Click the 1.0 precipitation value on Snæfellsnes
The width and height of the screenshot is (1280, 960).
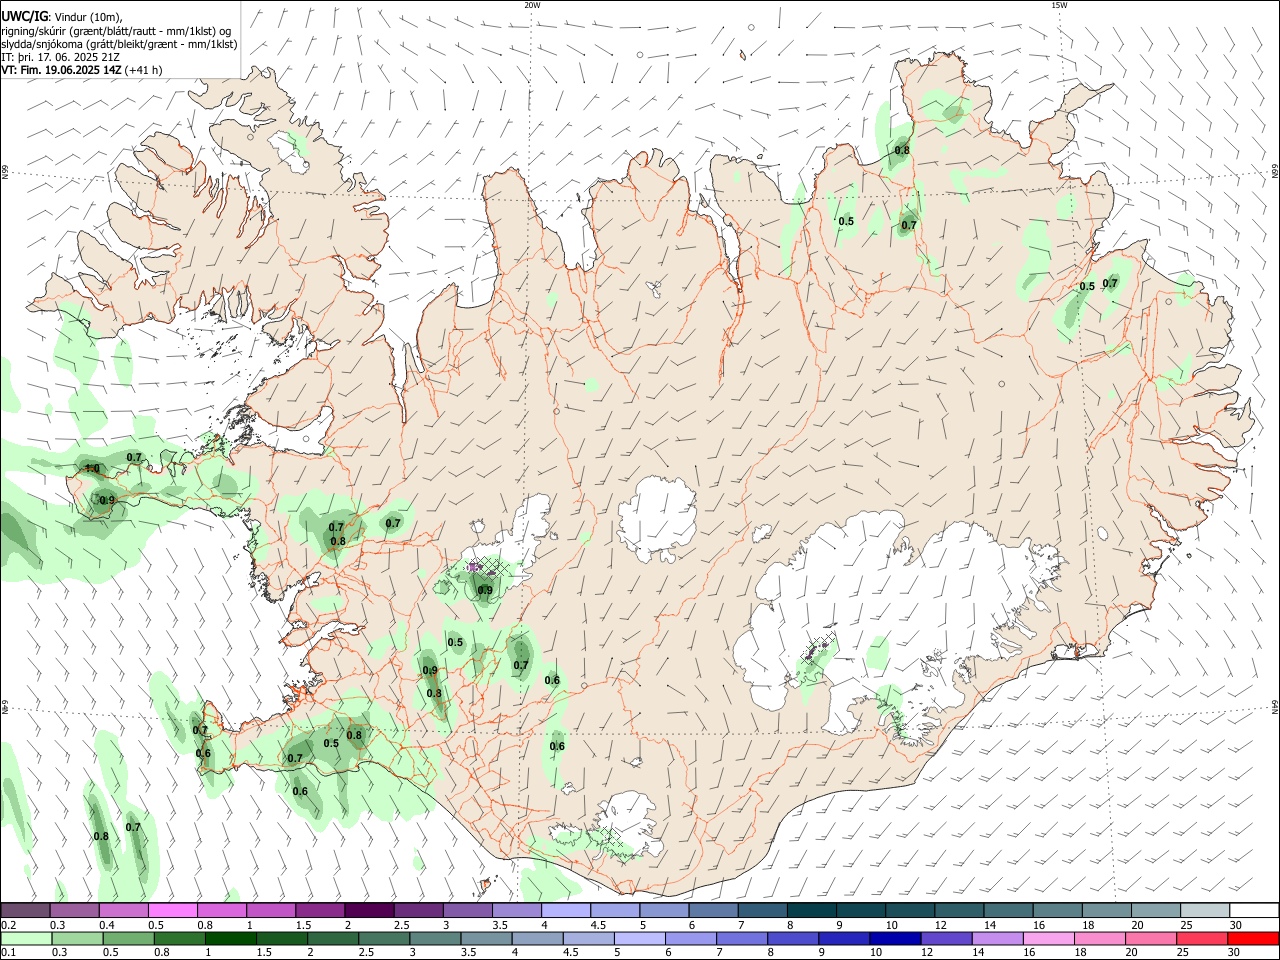92,468
